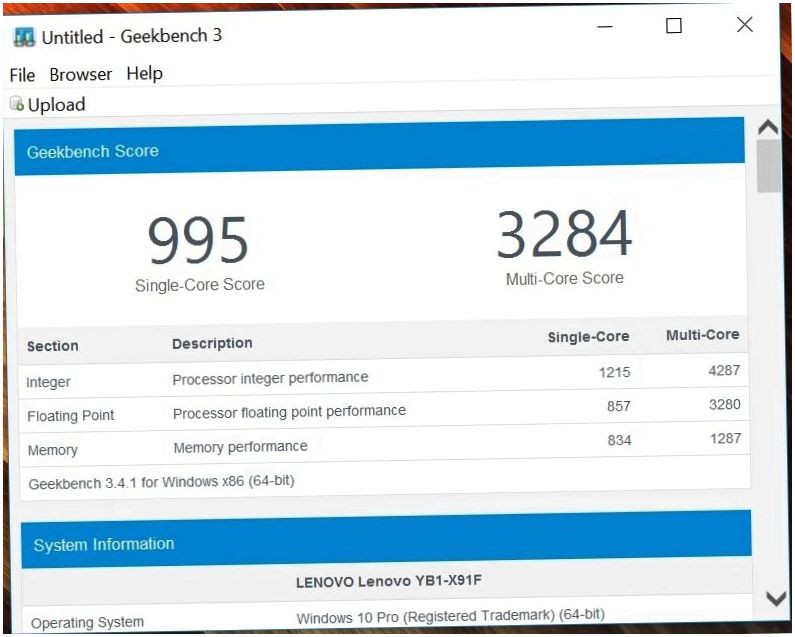Click the Section column header
This screenshot has height=637, width=795.
pos(53,346)
